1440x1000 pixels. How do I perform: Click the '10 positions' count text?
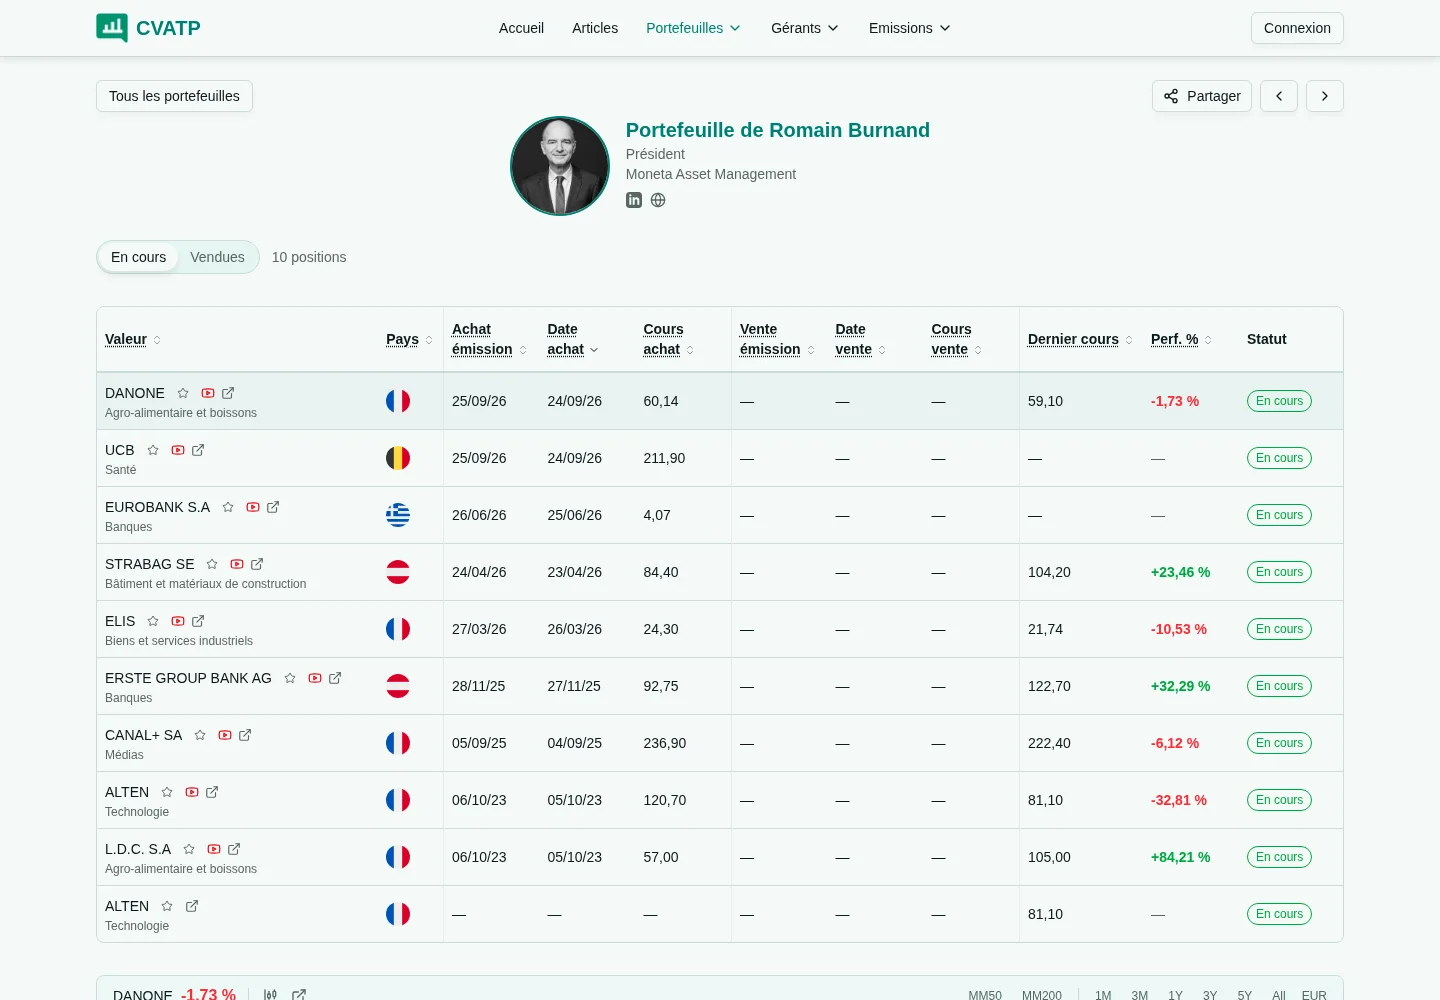tap(309, 257)
